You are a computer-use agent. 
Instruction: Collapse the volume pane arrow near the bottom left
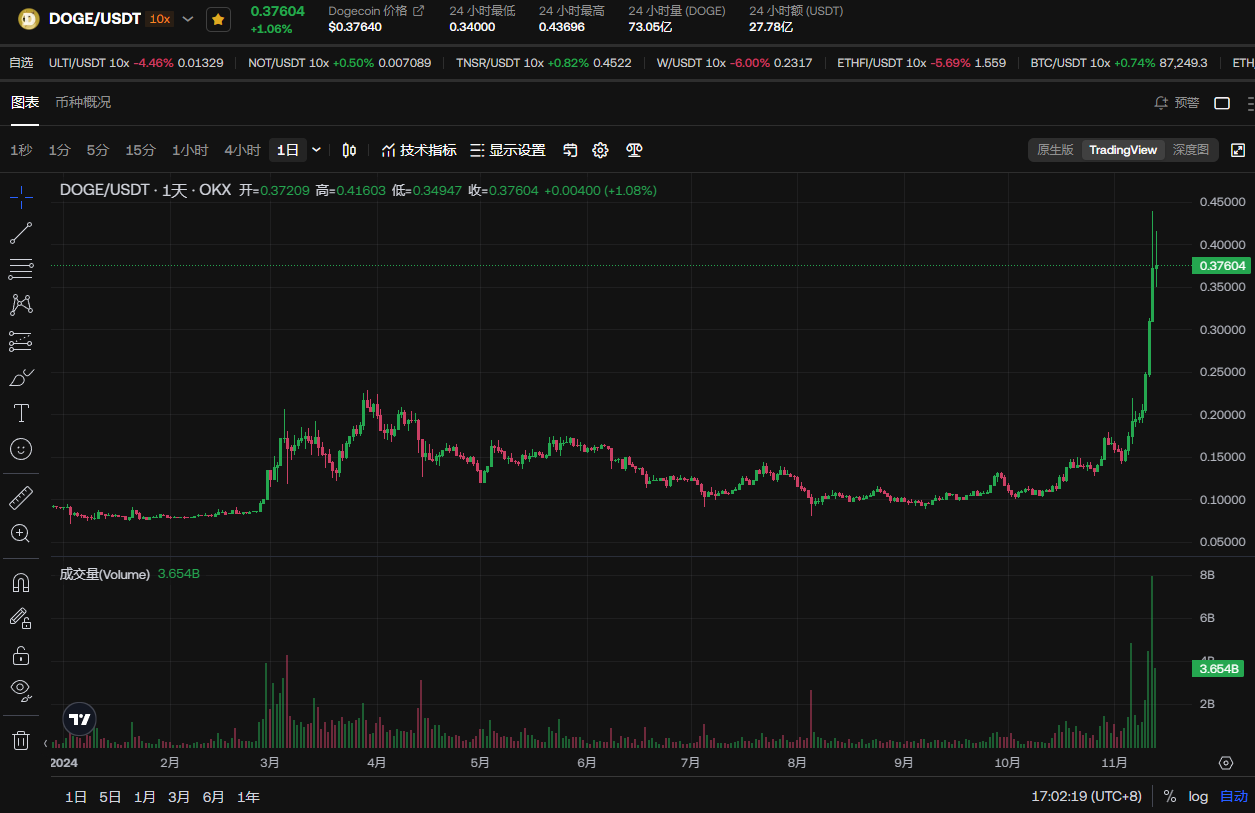[45, 742]
